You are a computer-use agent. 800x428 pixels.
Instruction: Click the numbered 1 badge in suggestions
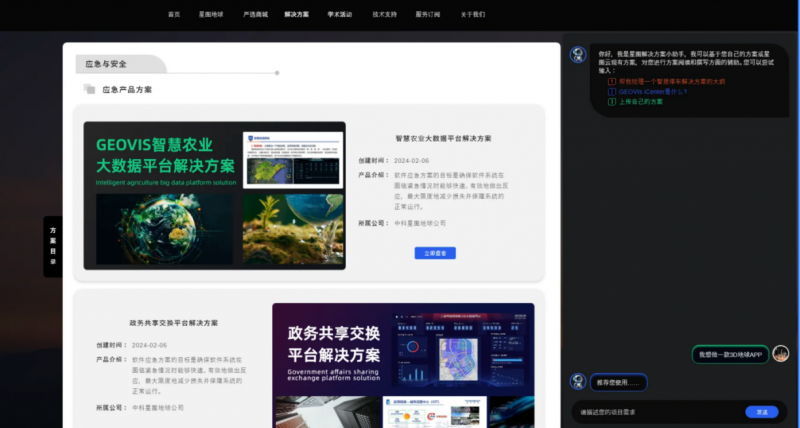tap(612, 82)
